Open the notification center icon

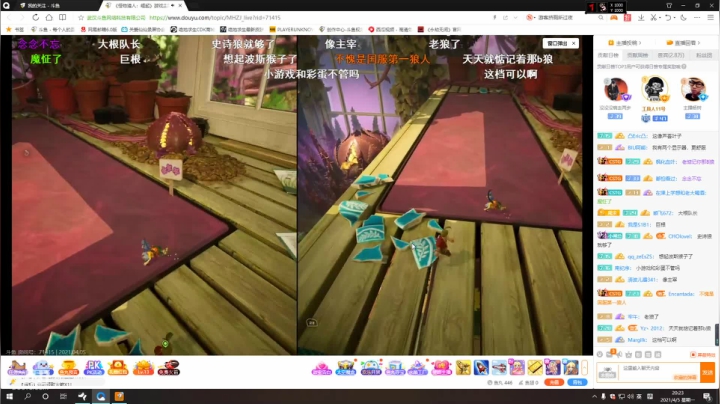coord(708,396)
